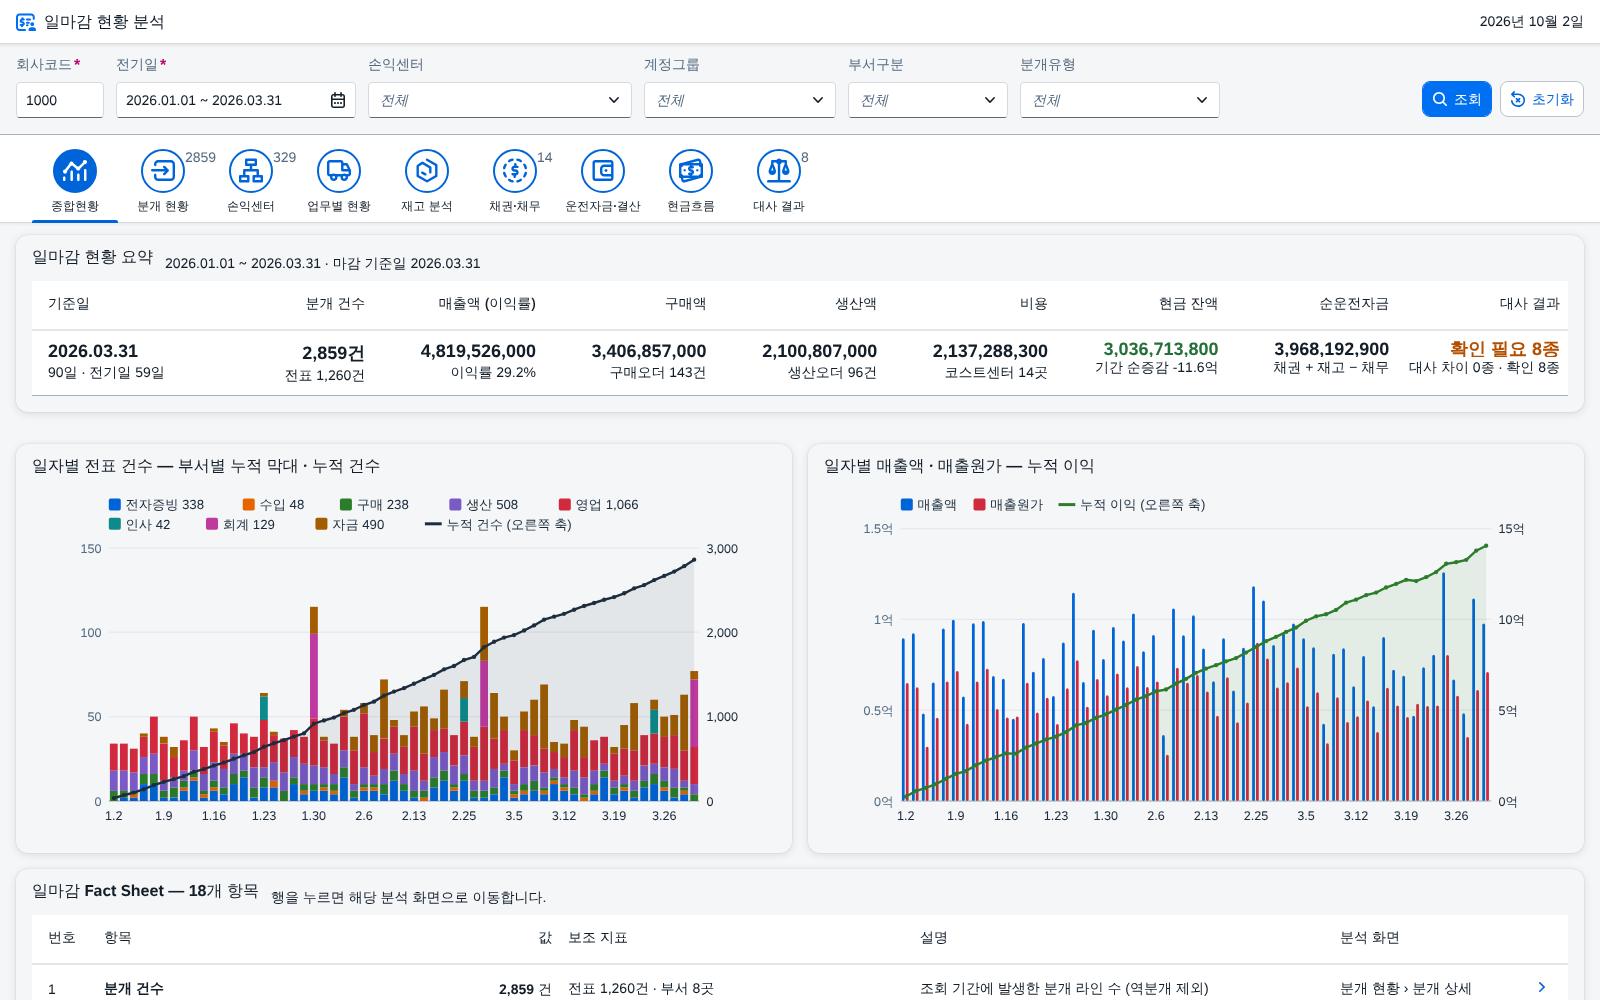The height and width of the screenshot is (1000, 1600).
Task: Open the 손익센터 organization icon
Action: [251, 171]
